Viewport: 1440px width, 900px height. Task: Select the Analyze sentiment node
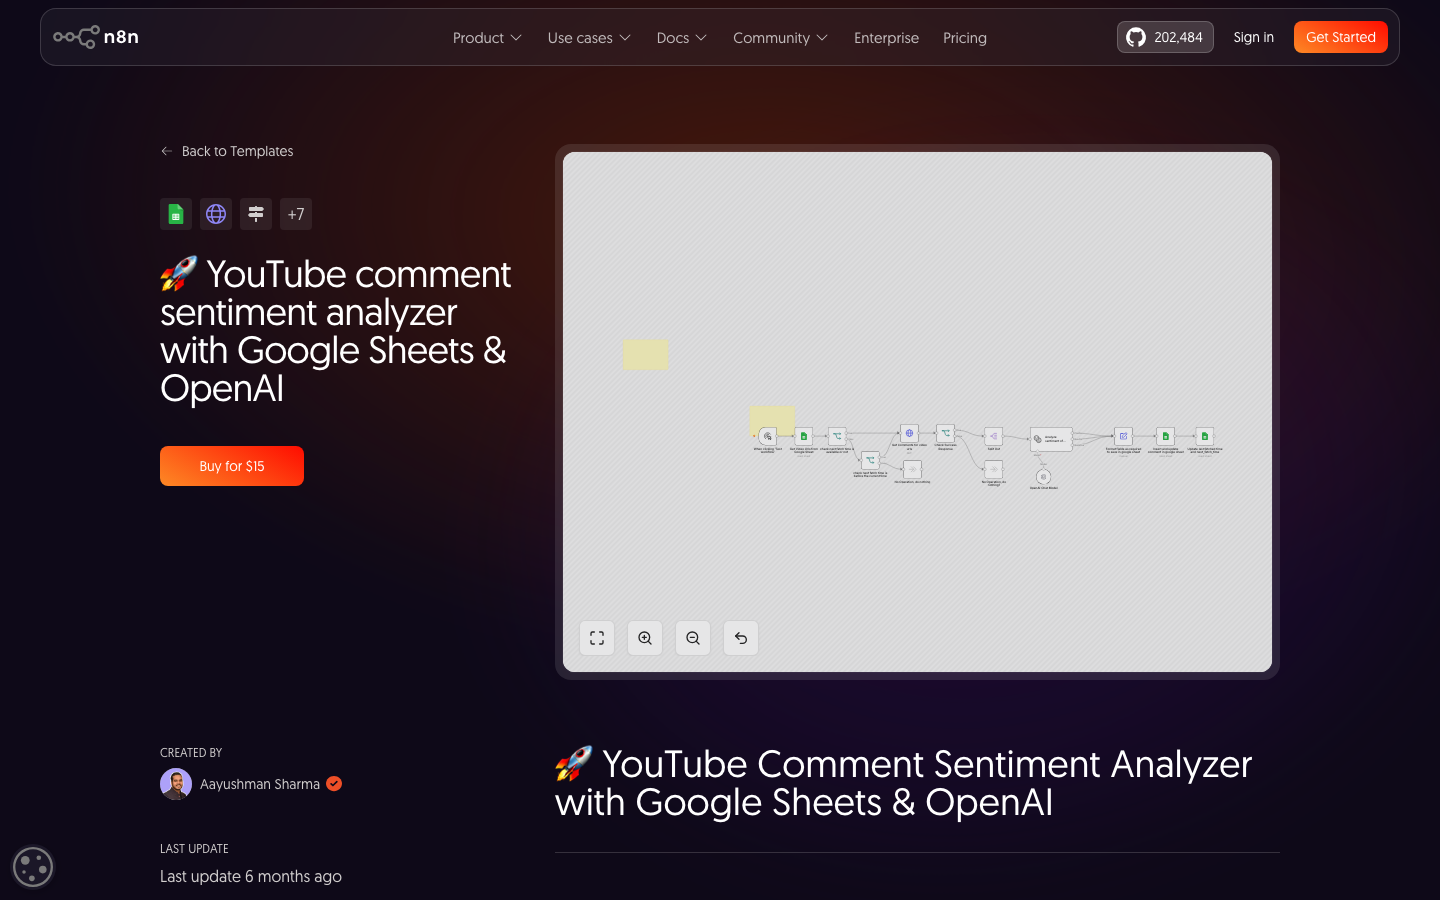(x=1051, y=439)
